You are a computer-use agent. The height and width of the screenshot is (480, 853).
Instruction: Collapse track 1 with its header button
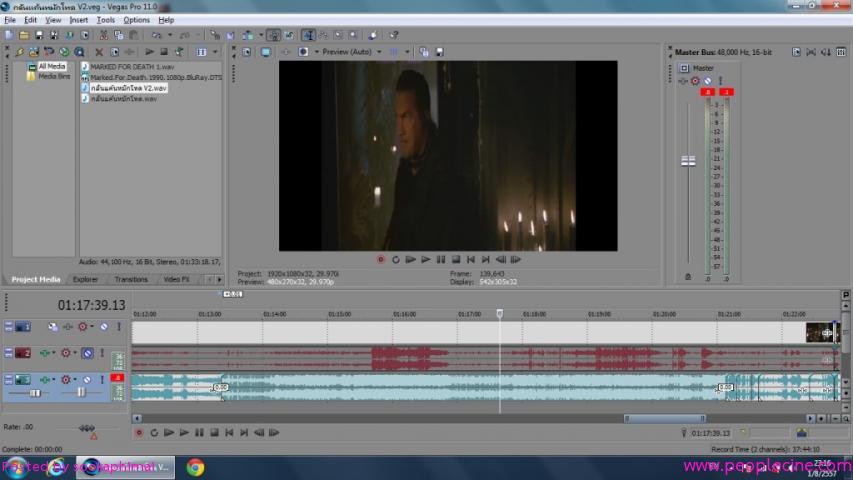point(8,324)
